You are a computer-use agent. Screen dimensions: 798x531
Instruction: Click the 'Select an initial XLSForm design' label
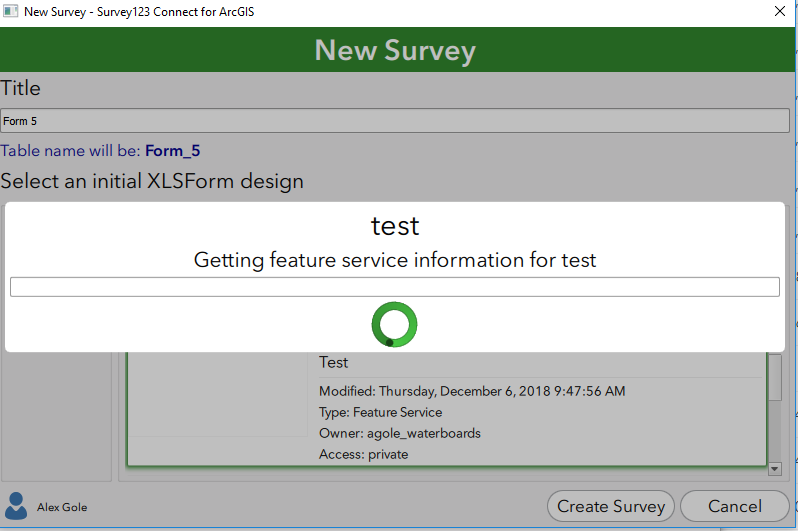[152, 181]
